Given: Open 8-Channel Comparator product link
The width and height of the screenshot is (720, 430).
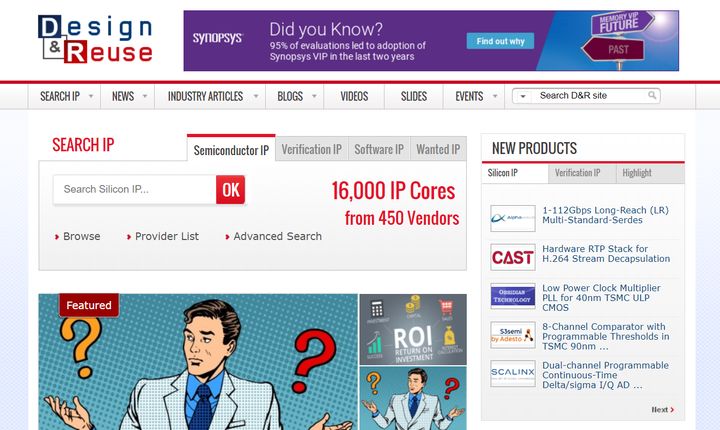Looking at the screenshot, I should tap(605, 336).
